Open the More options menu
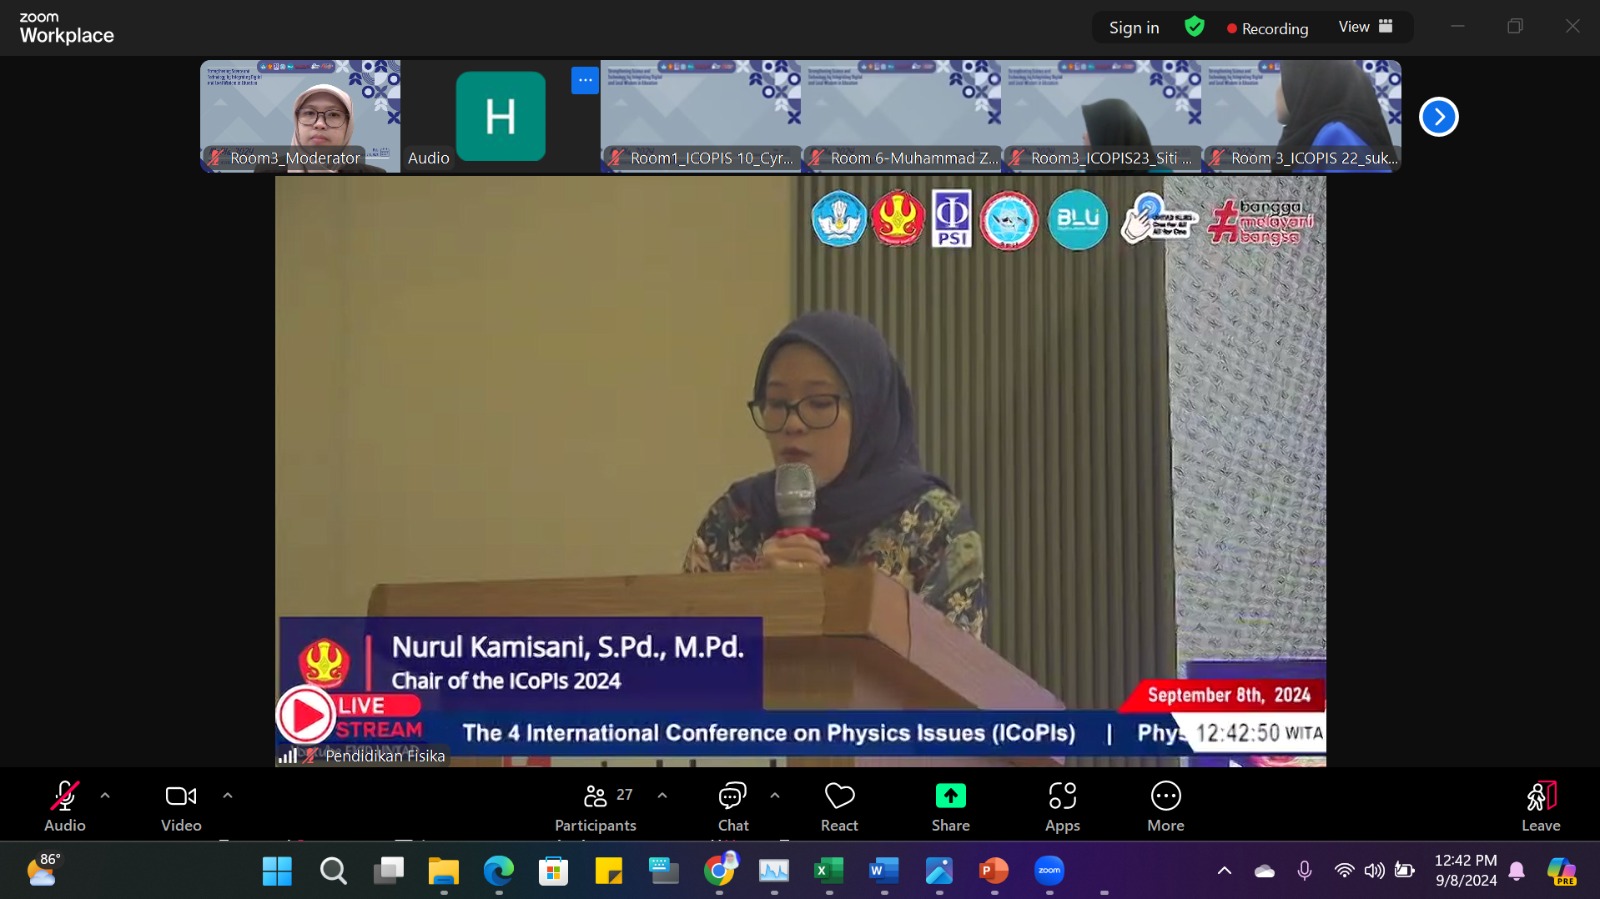This screenshot has height=899, width=1600. pyautogui.click(x=1166, y=806)
